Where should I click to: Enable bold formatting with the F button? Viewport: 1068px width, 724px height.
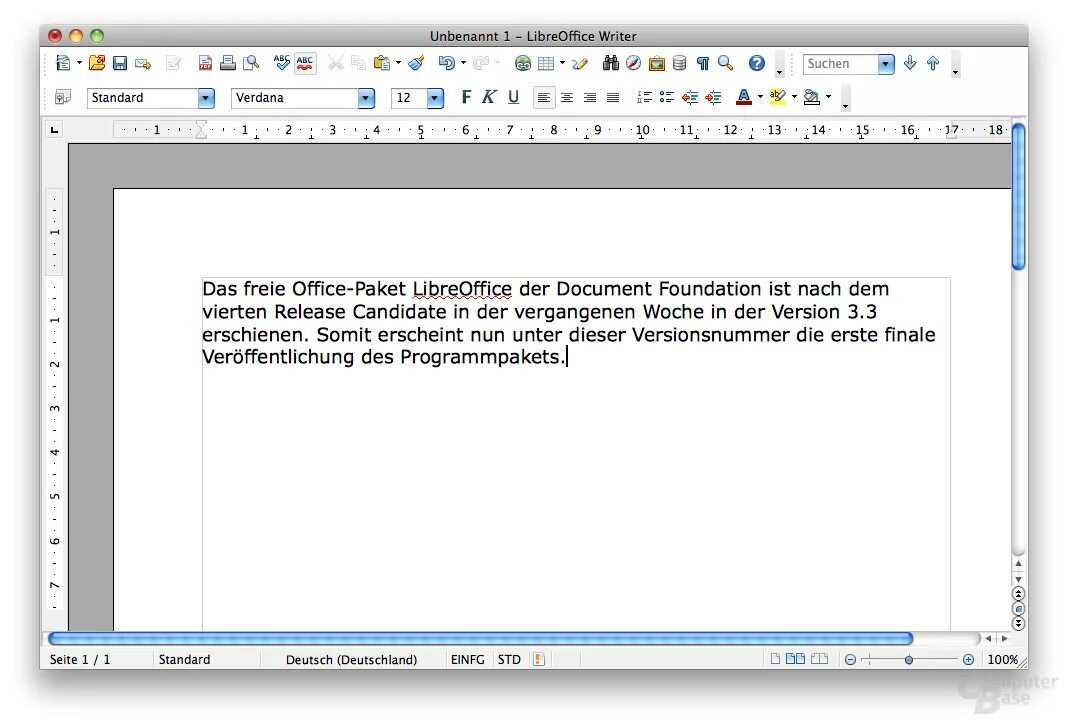(x=466, y=97)
